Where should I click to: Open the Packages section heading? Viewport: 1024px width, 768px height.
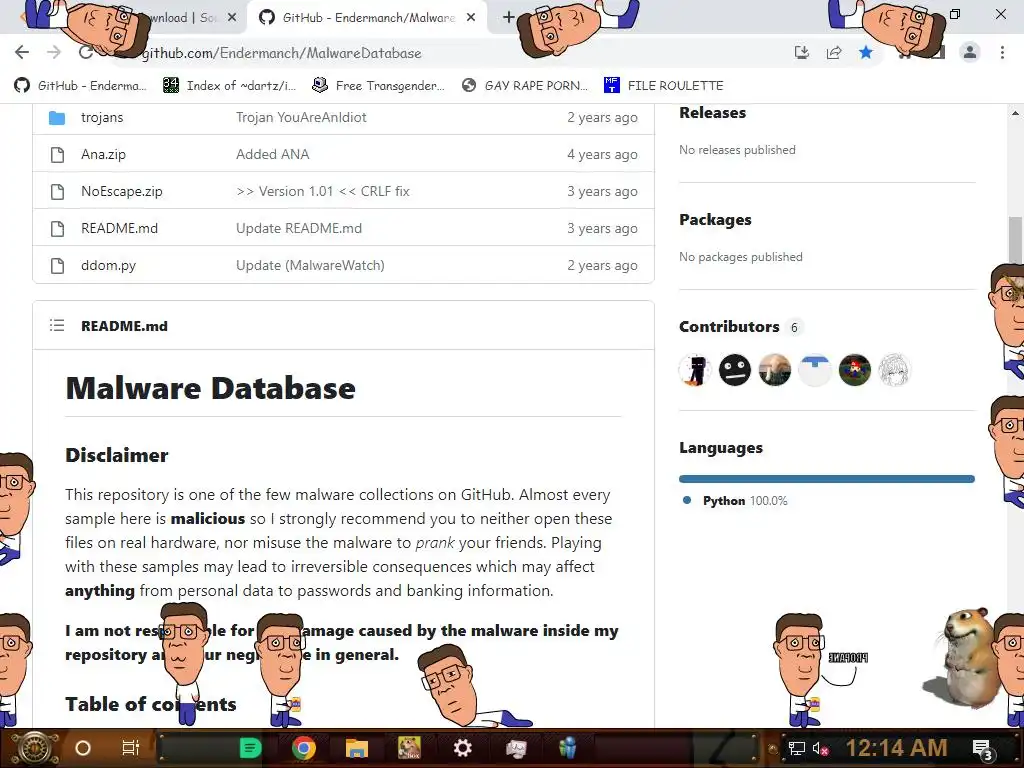(x=715, y=220)
